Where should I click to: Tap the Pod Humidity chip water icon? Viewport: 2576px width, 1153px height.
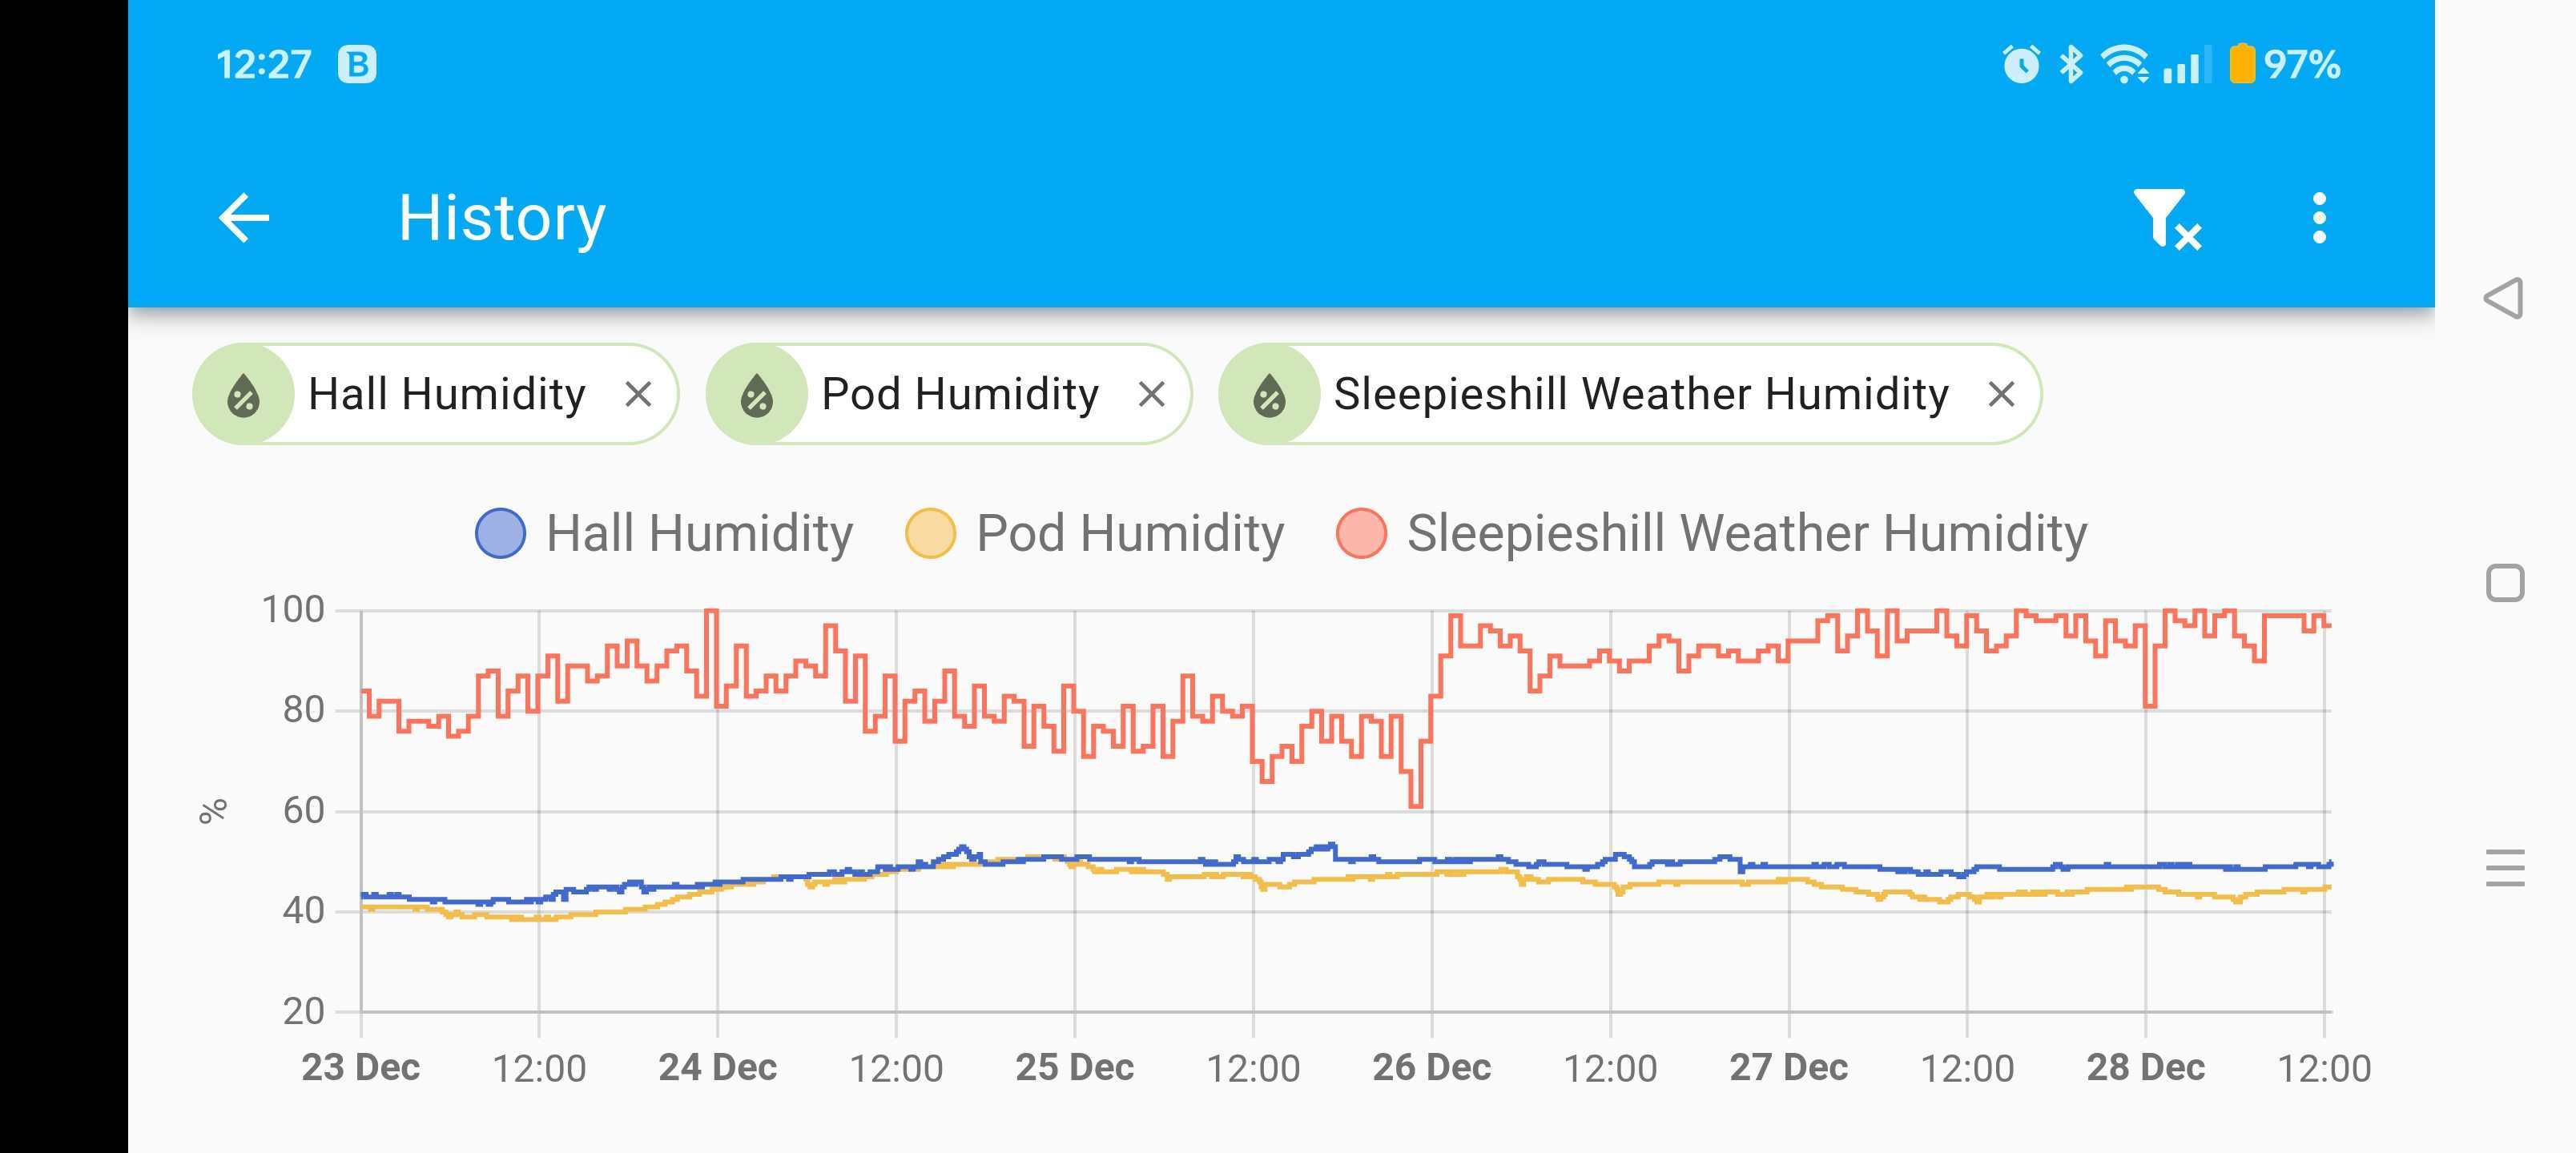click(757, 395)
